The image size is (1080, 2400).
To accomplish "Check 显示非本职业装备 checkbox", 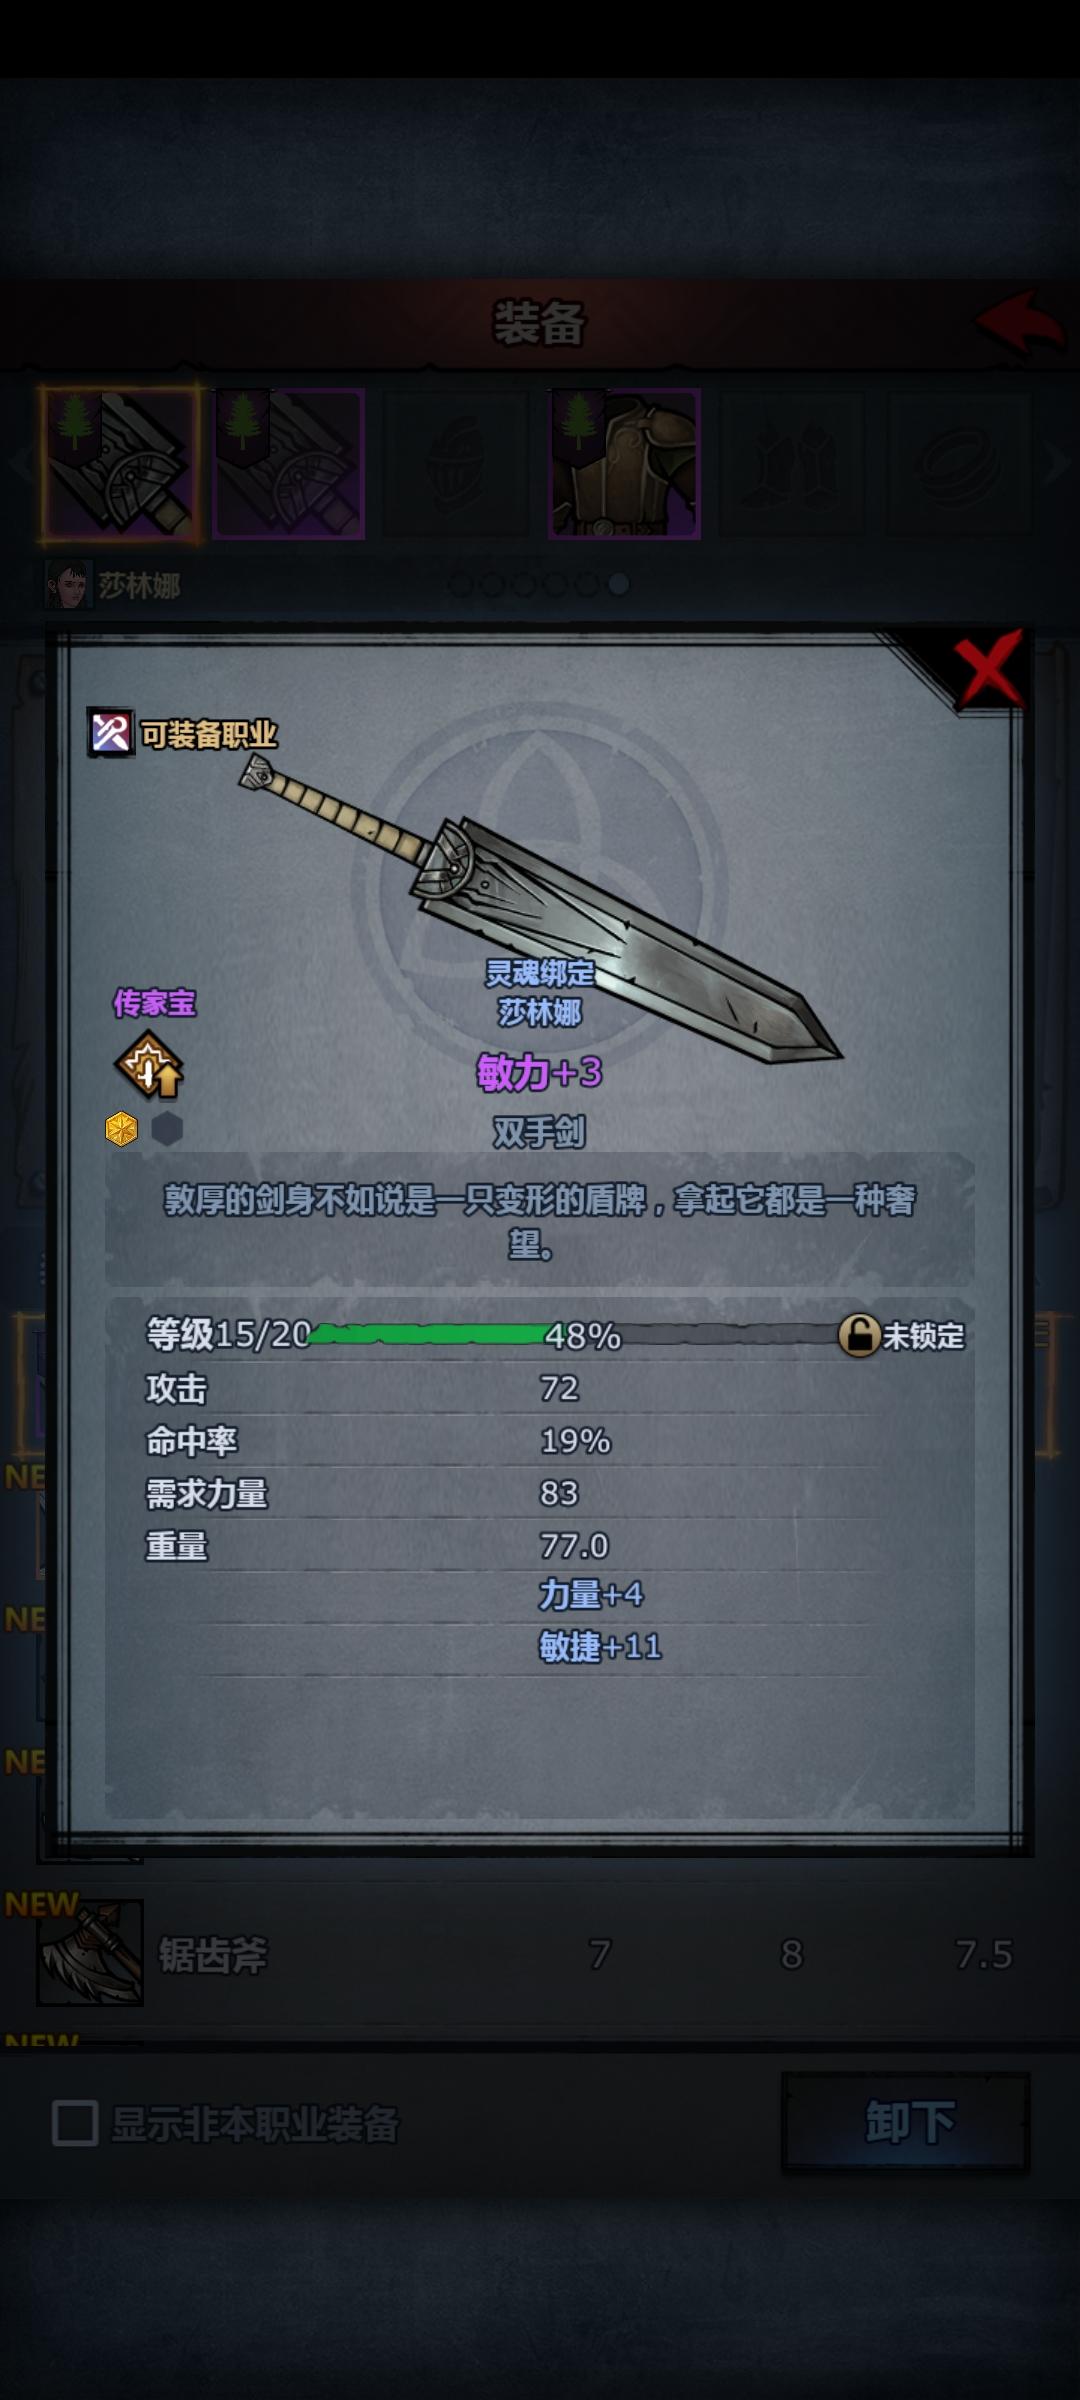I will (75, 2123).
